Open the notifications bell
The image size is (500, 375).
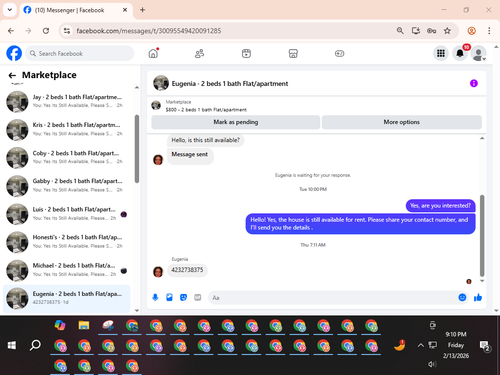(460, 53)
